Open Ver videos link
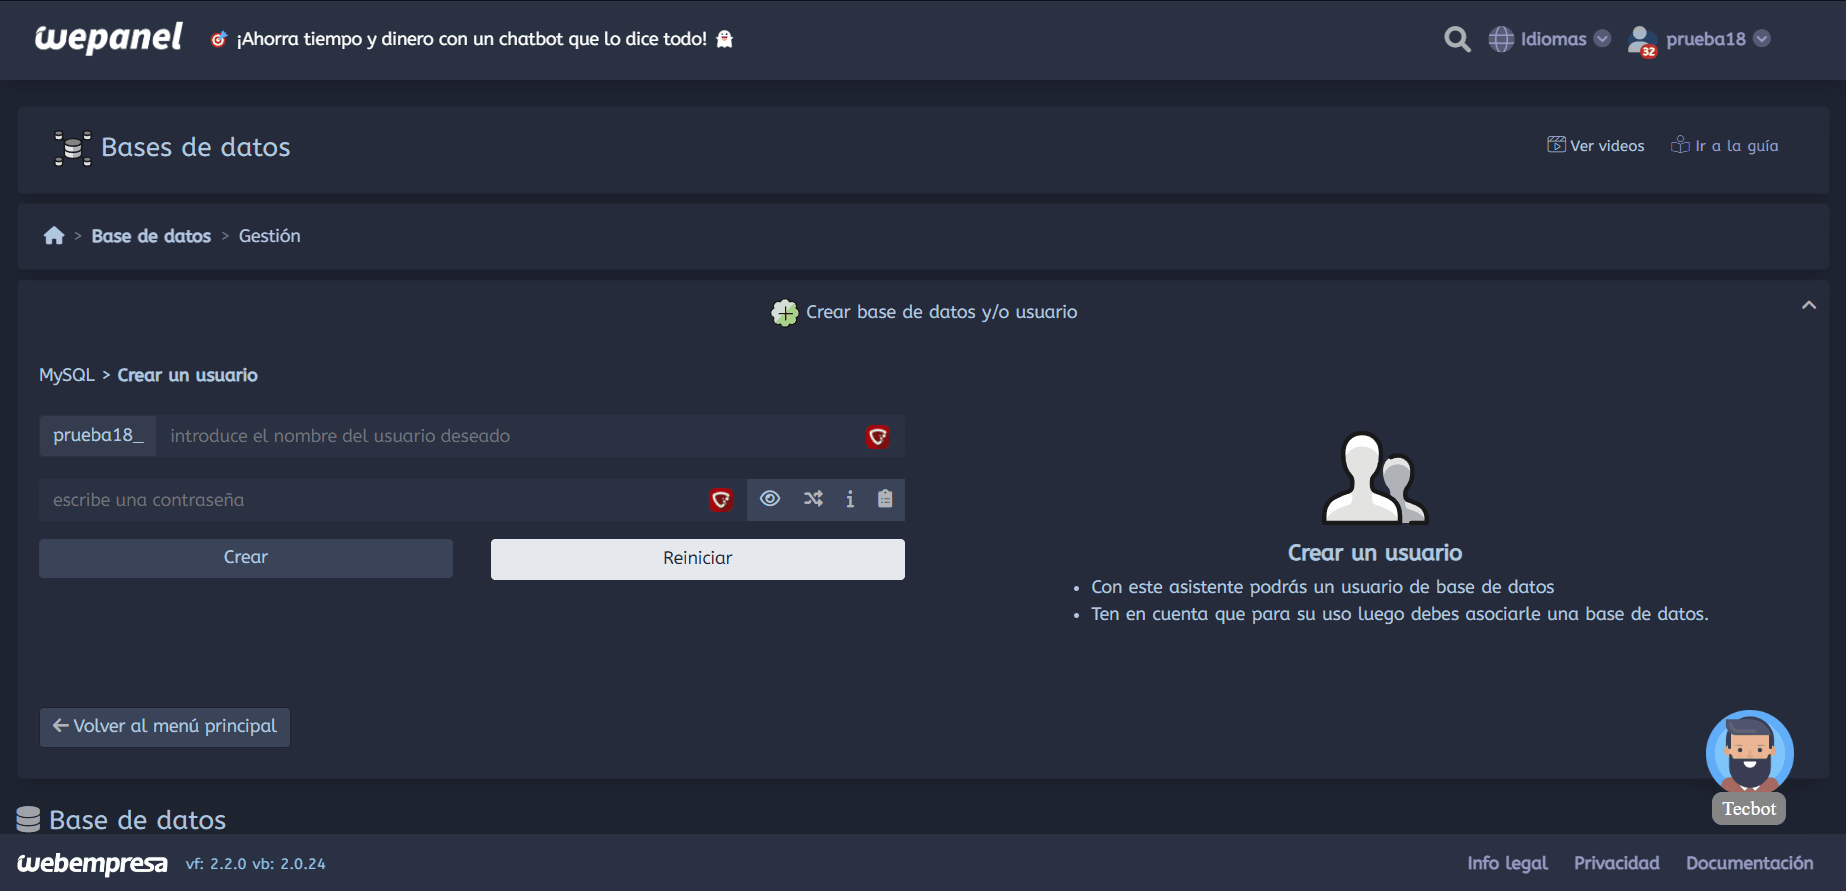The image size is (1846, 891). click(1596, 146)
